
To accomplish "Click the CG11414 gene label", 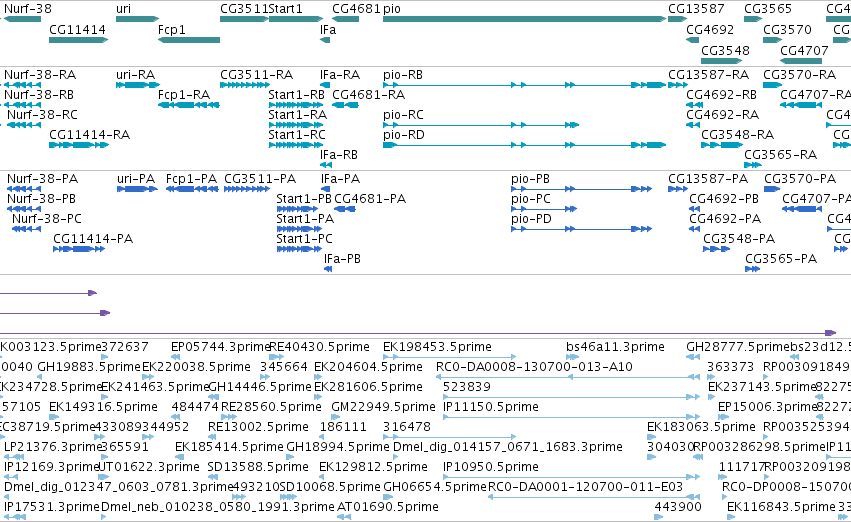I will (x=77, y=29).
